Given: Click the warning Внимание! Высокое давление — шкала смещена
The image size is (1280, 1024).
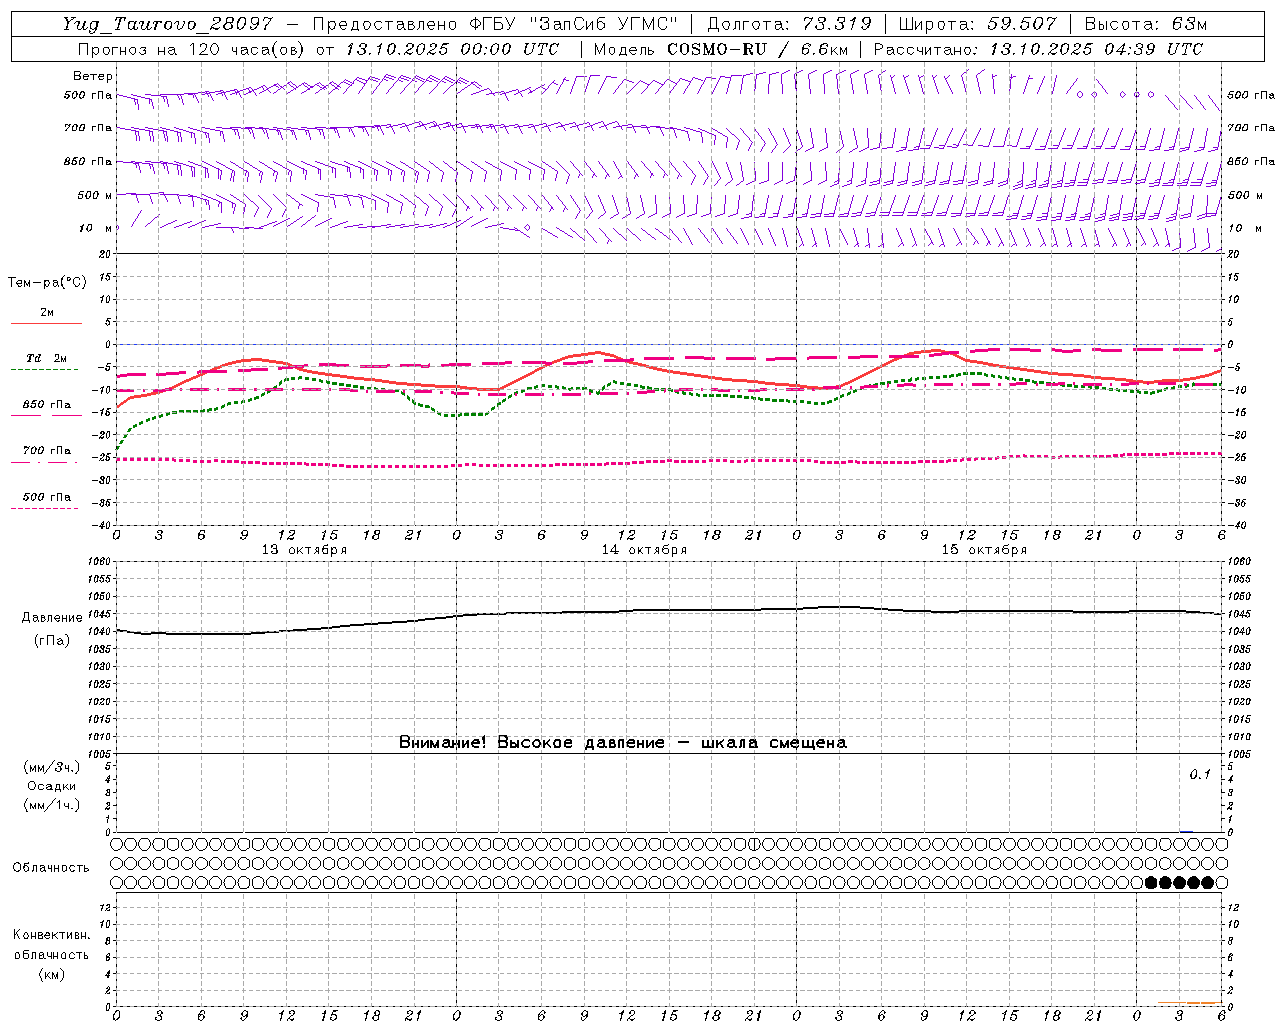Looking at the screenshot, I should coord(623,742).
